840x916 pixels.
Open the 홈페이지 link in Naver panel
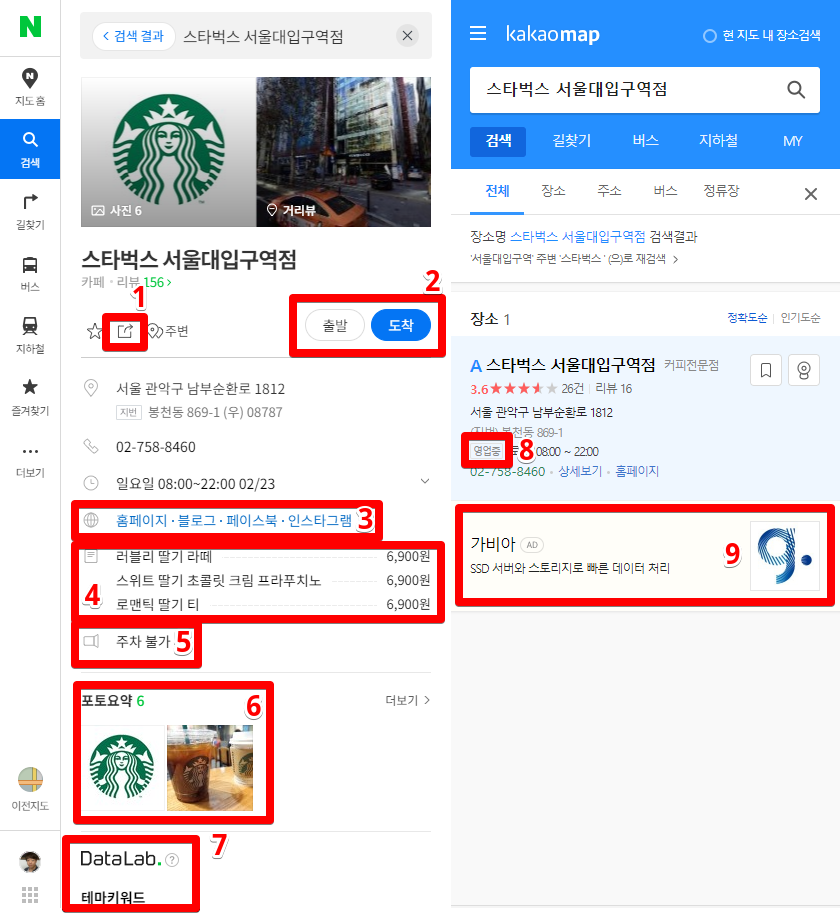[x=141, y=520]
